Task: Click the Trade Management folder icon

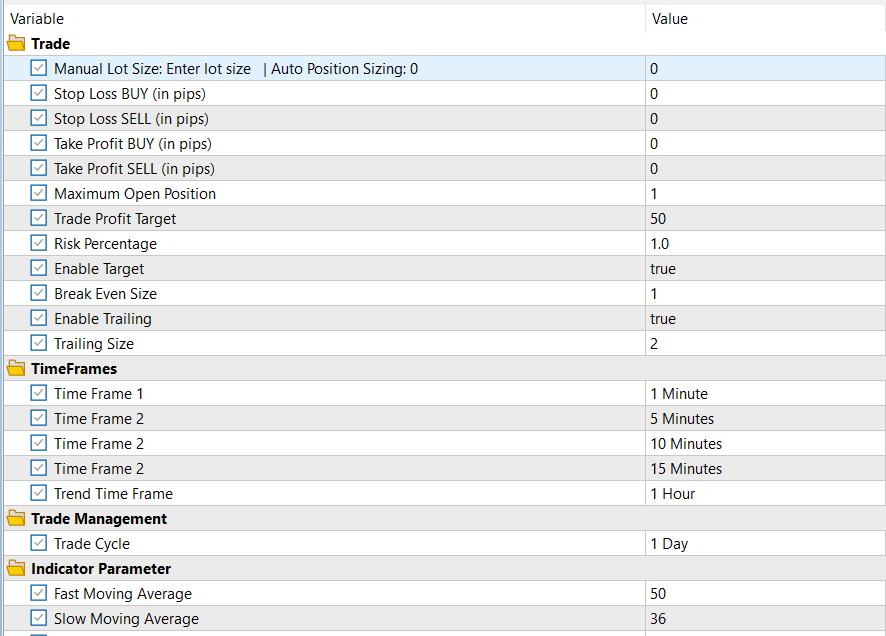Action: click(x=16, y=519)
